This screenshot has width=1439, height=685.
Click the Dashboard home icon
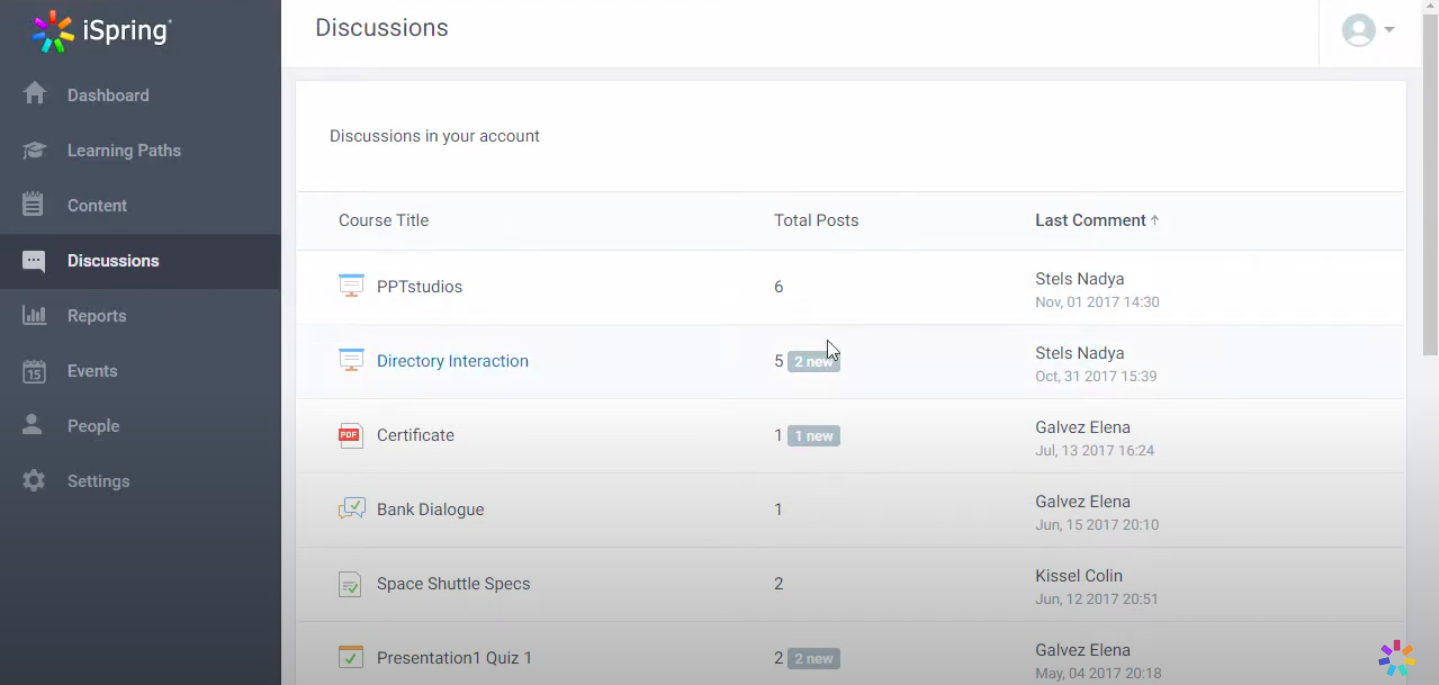(x=34, y=94)
